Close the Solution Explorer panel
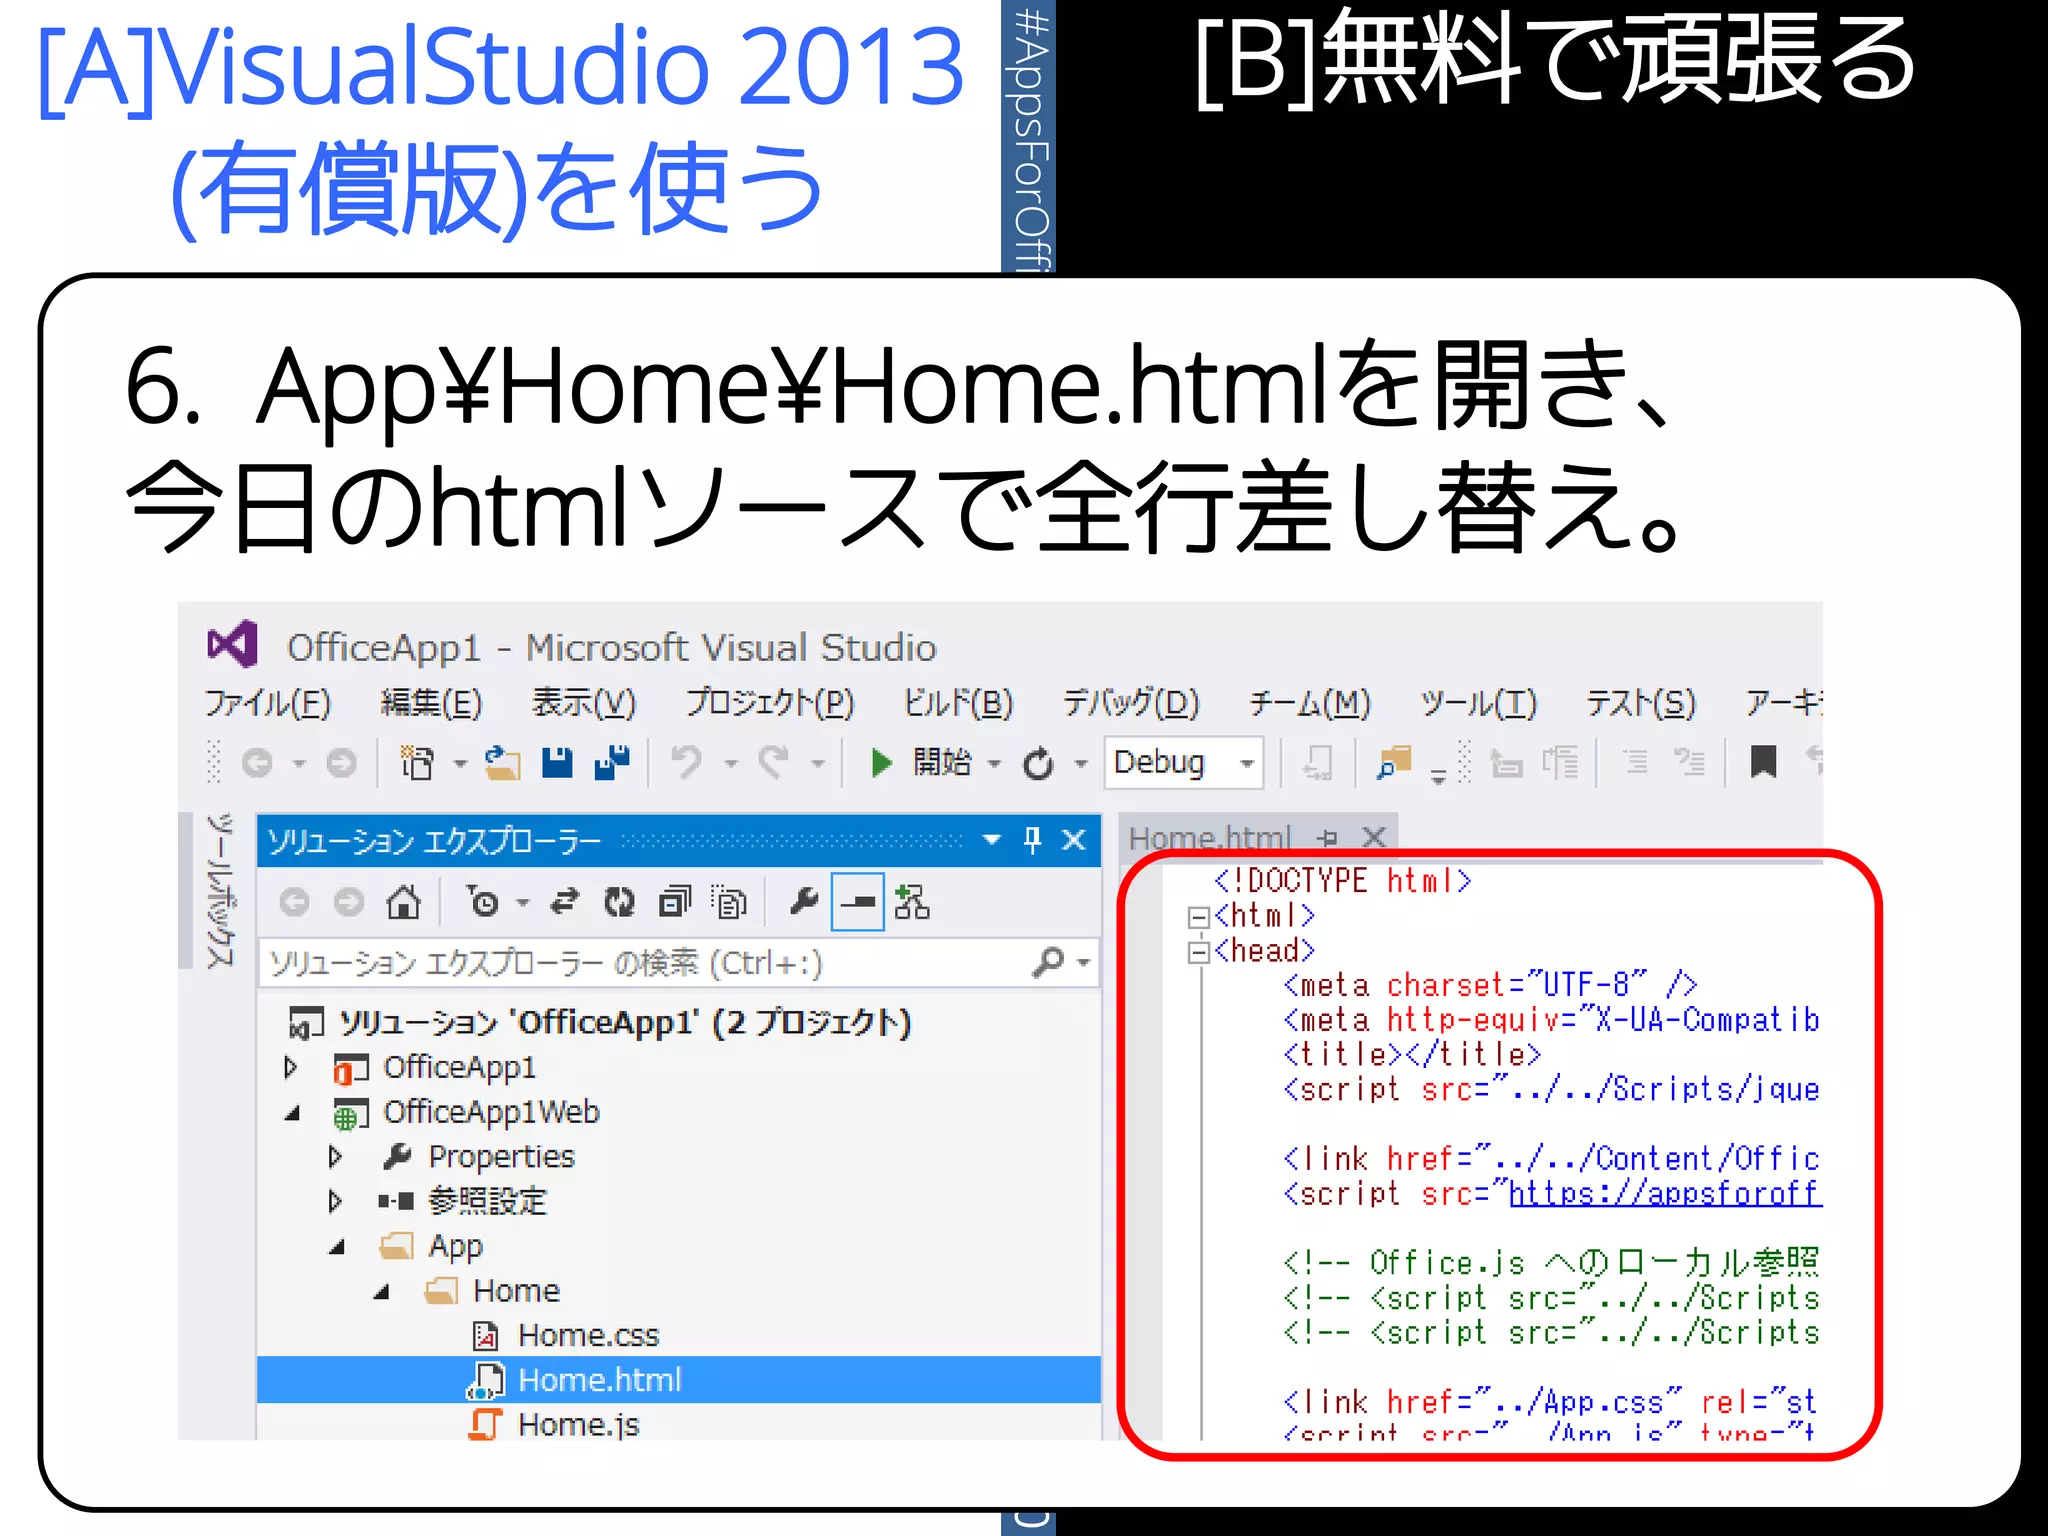Viewport: 2048px width, 1536px height. click(1073, 840)
